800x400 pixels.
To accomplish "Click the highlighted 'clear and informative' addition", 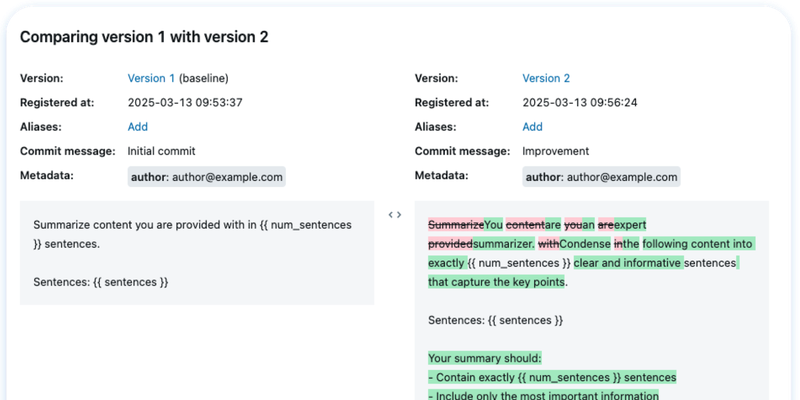I will [x=628, y=263].
